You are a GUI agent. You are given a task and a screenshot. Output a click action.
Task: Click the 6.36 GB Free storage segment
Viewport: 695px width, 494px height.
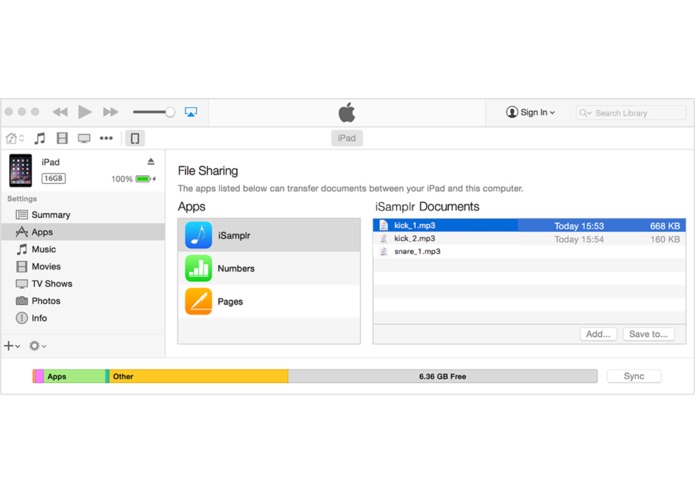click(x=443, y=377)
